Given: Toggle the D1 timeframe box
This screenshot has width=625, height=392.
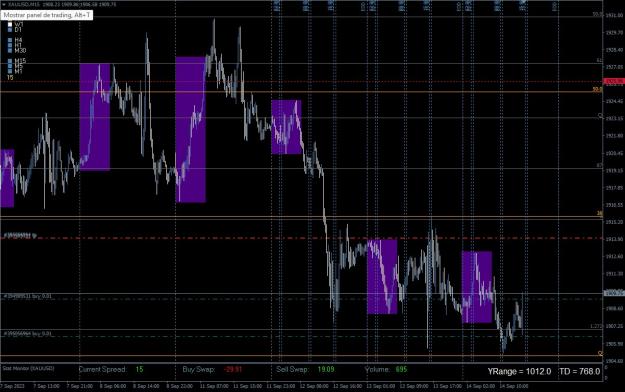Looking at the screenshot, I should click(10, 30).
